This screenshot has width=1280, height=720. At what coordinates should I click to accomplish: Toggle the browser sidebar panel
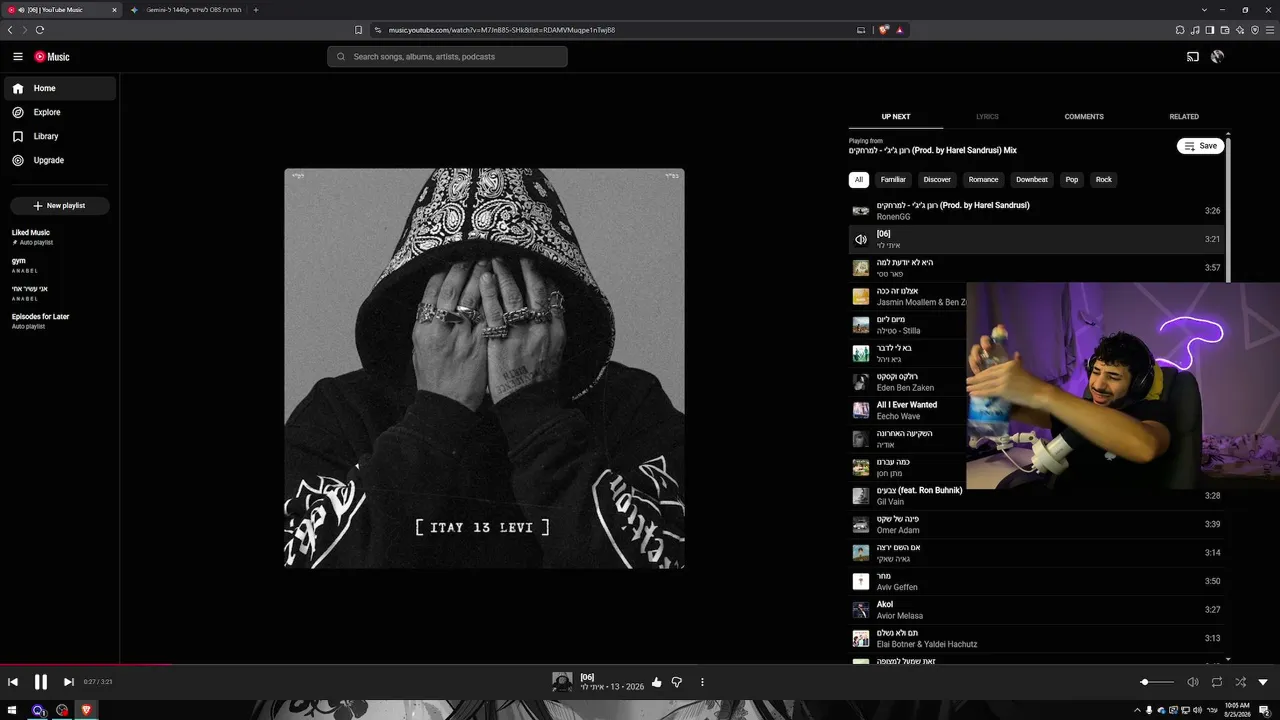pyautogui.click(x=1210, y=30)
